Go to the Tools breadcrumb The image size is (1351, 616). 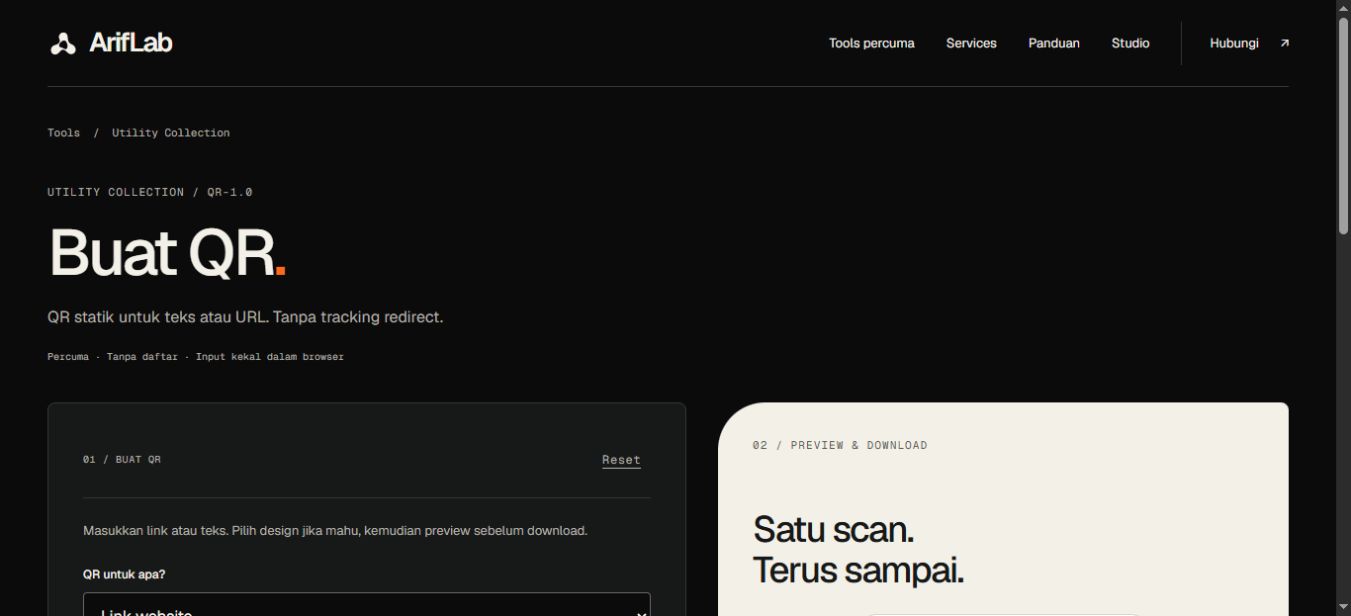click(63, 133)
